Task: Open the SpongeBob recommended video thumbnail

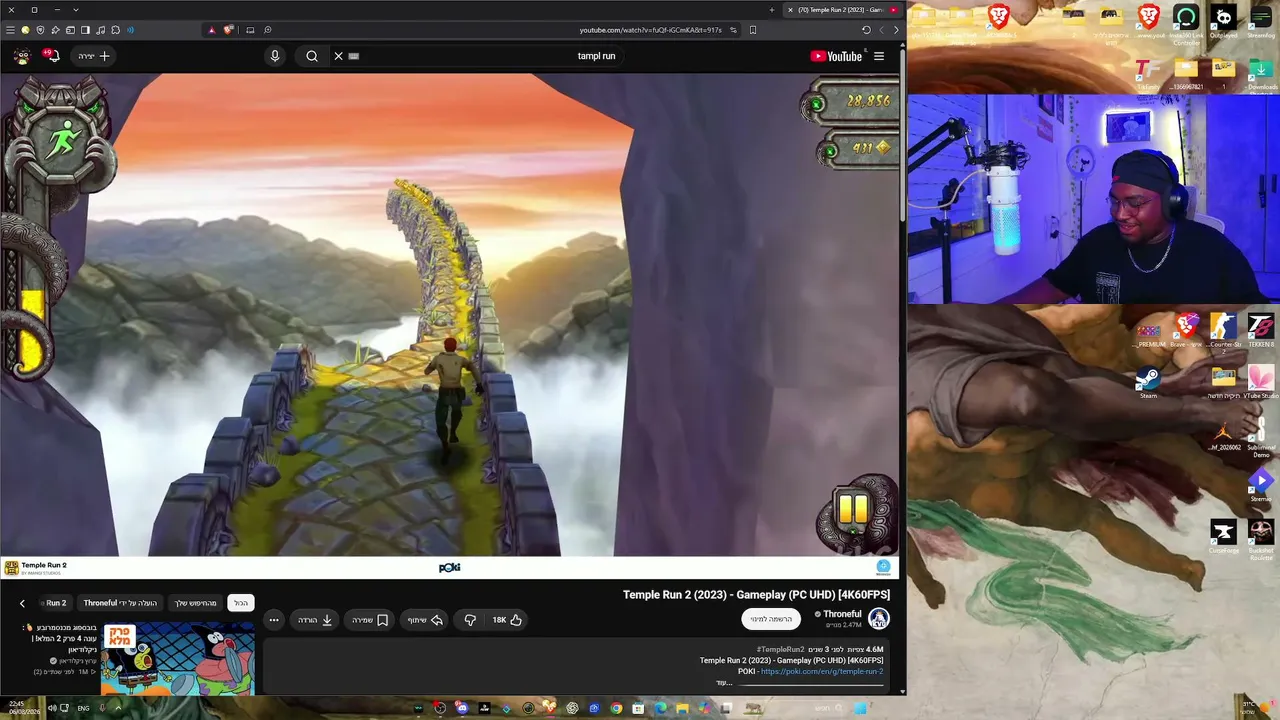Action: click(x=178, y=659)
